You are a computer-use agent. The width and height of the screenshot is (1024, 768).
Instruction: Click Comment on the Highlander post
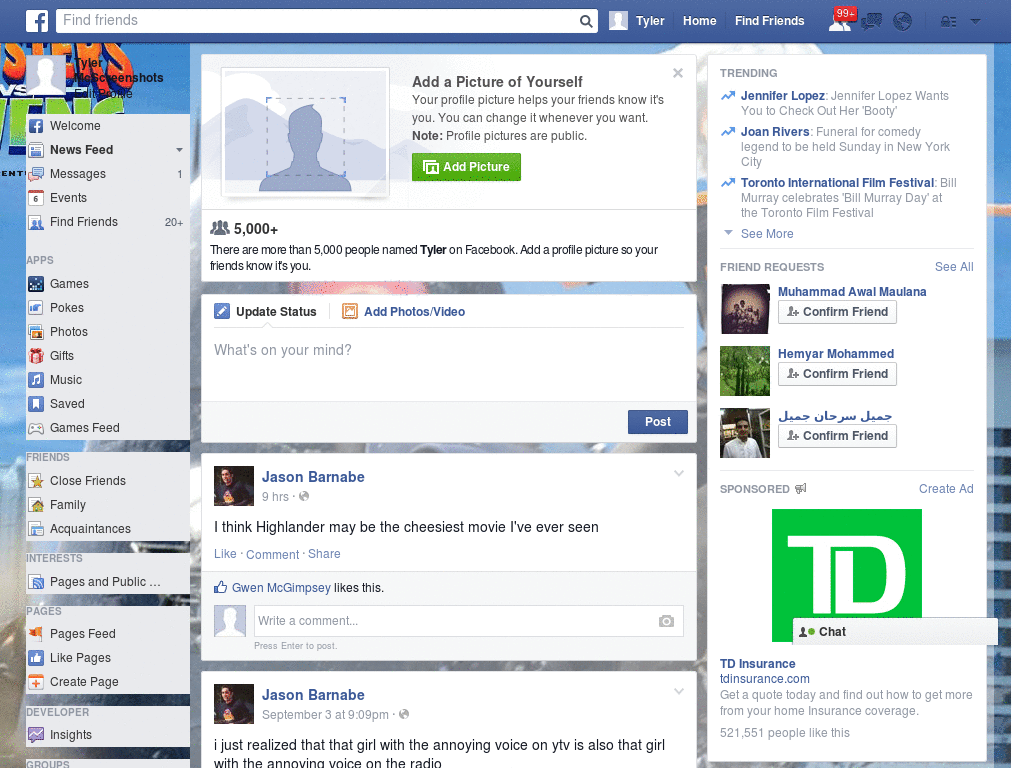click(272, 554)
